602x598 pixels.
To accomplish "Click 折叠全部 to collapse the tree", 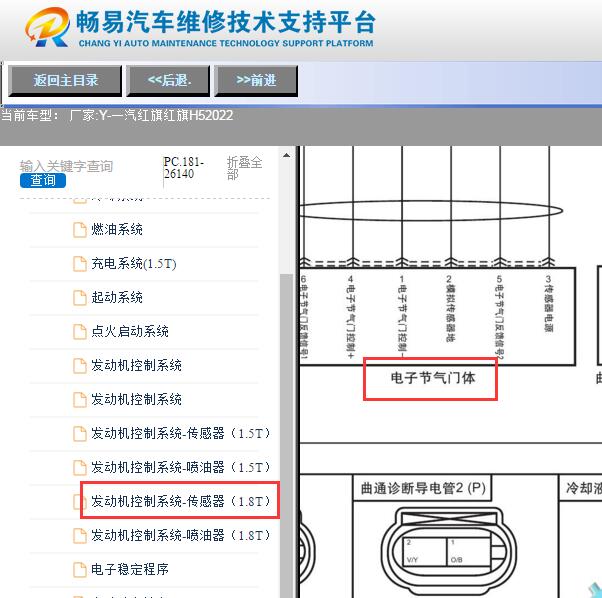I will click(x=244, y=168).
